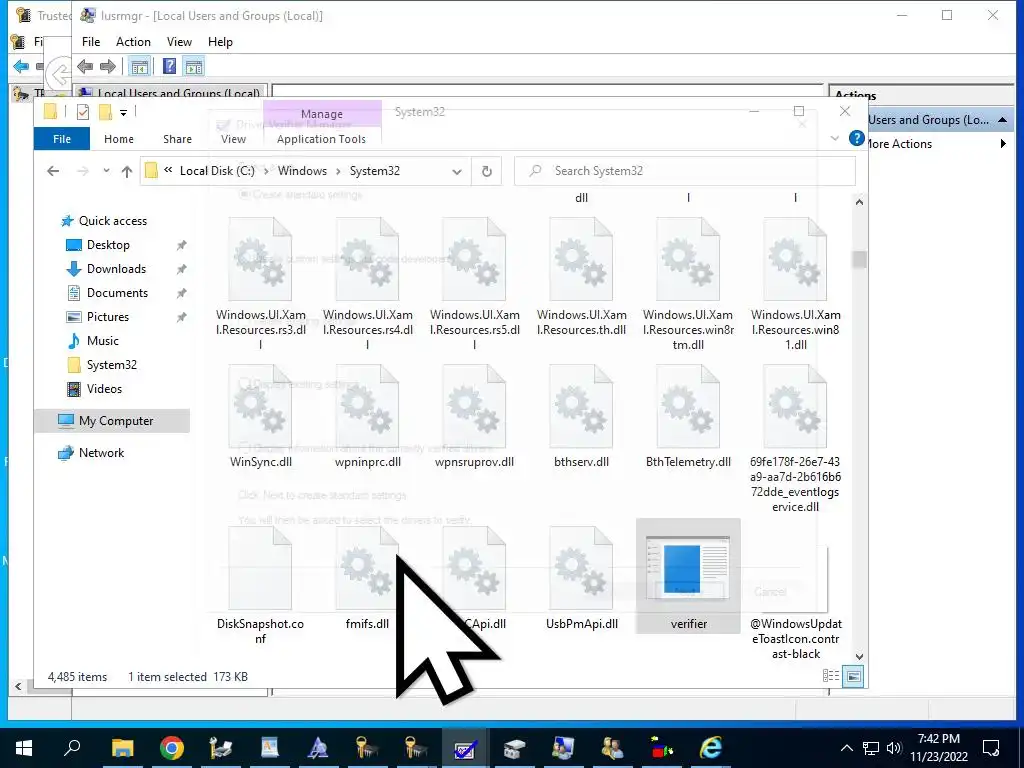Open the Customize Quick Access Toolbar dropdown

pyautogui.click(x=123, y=113)
